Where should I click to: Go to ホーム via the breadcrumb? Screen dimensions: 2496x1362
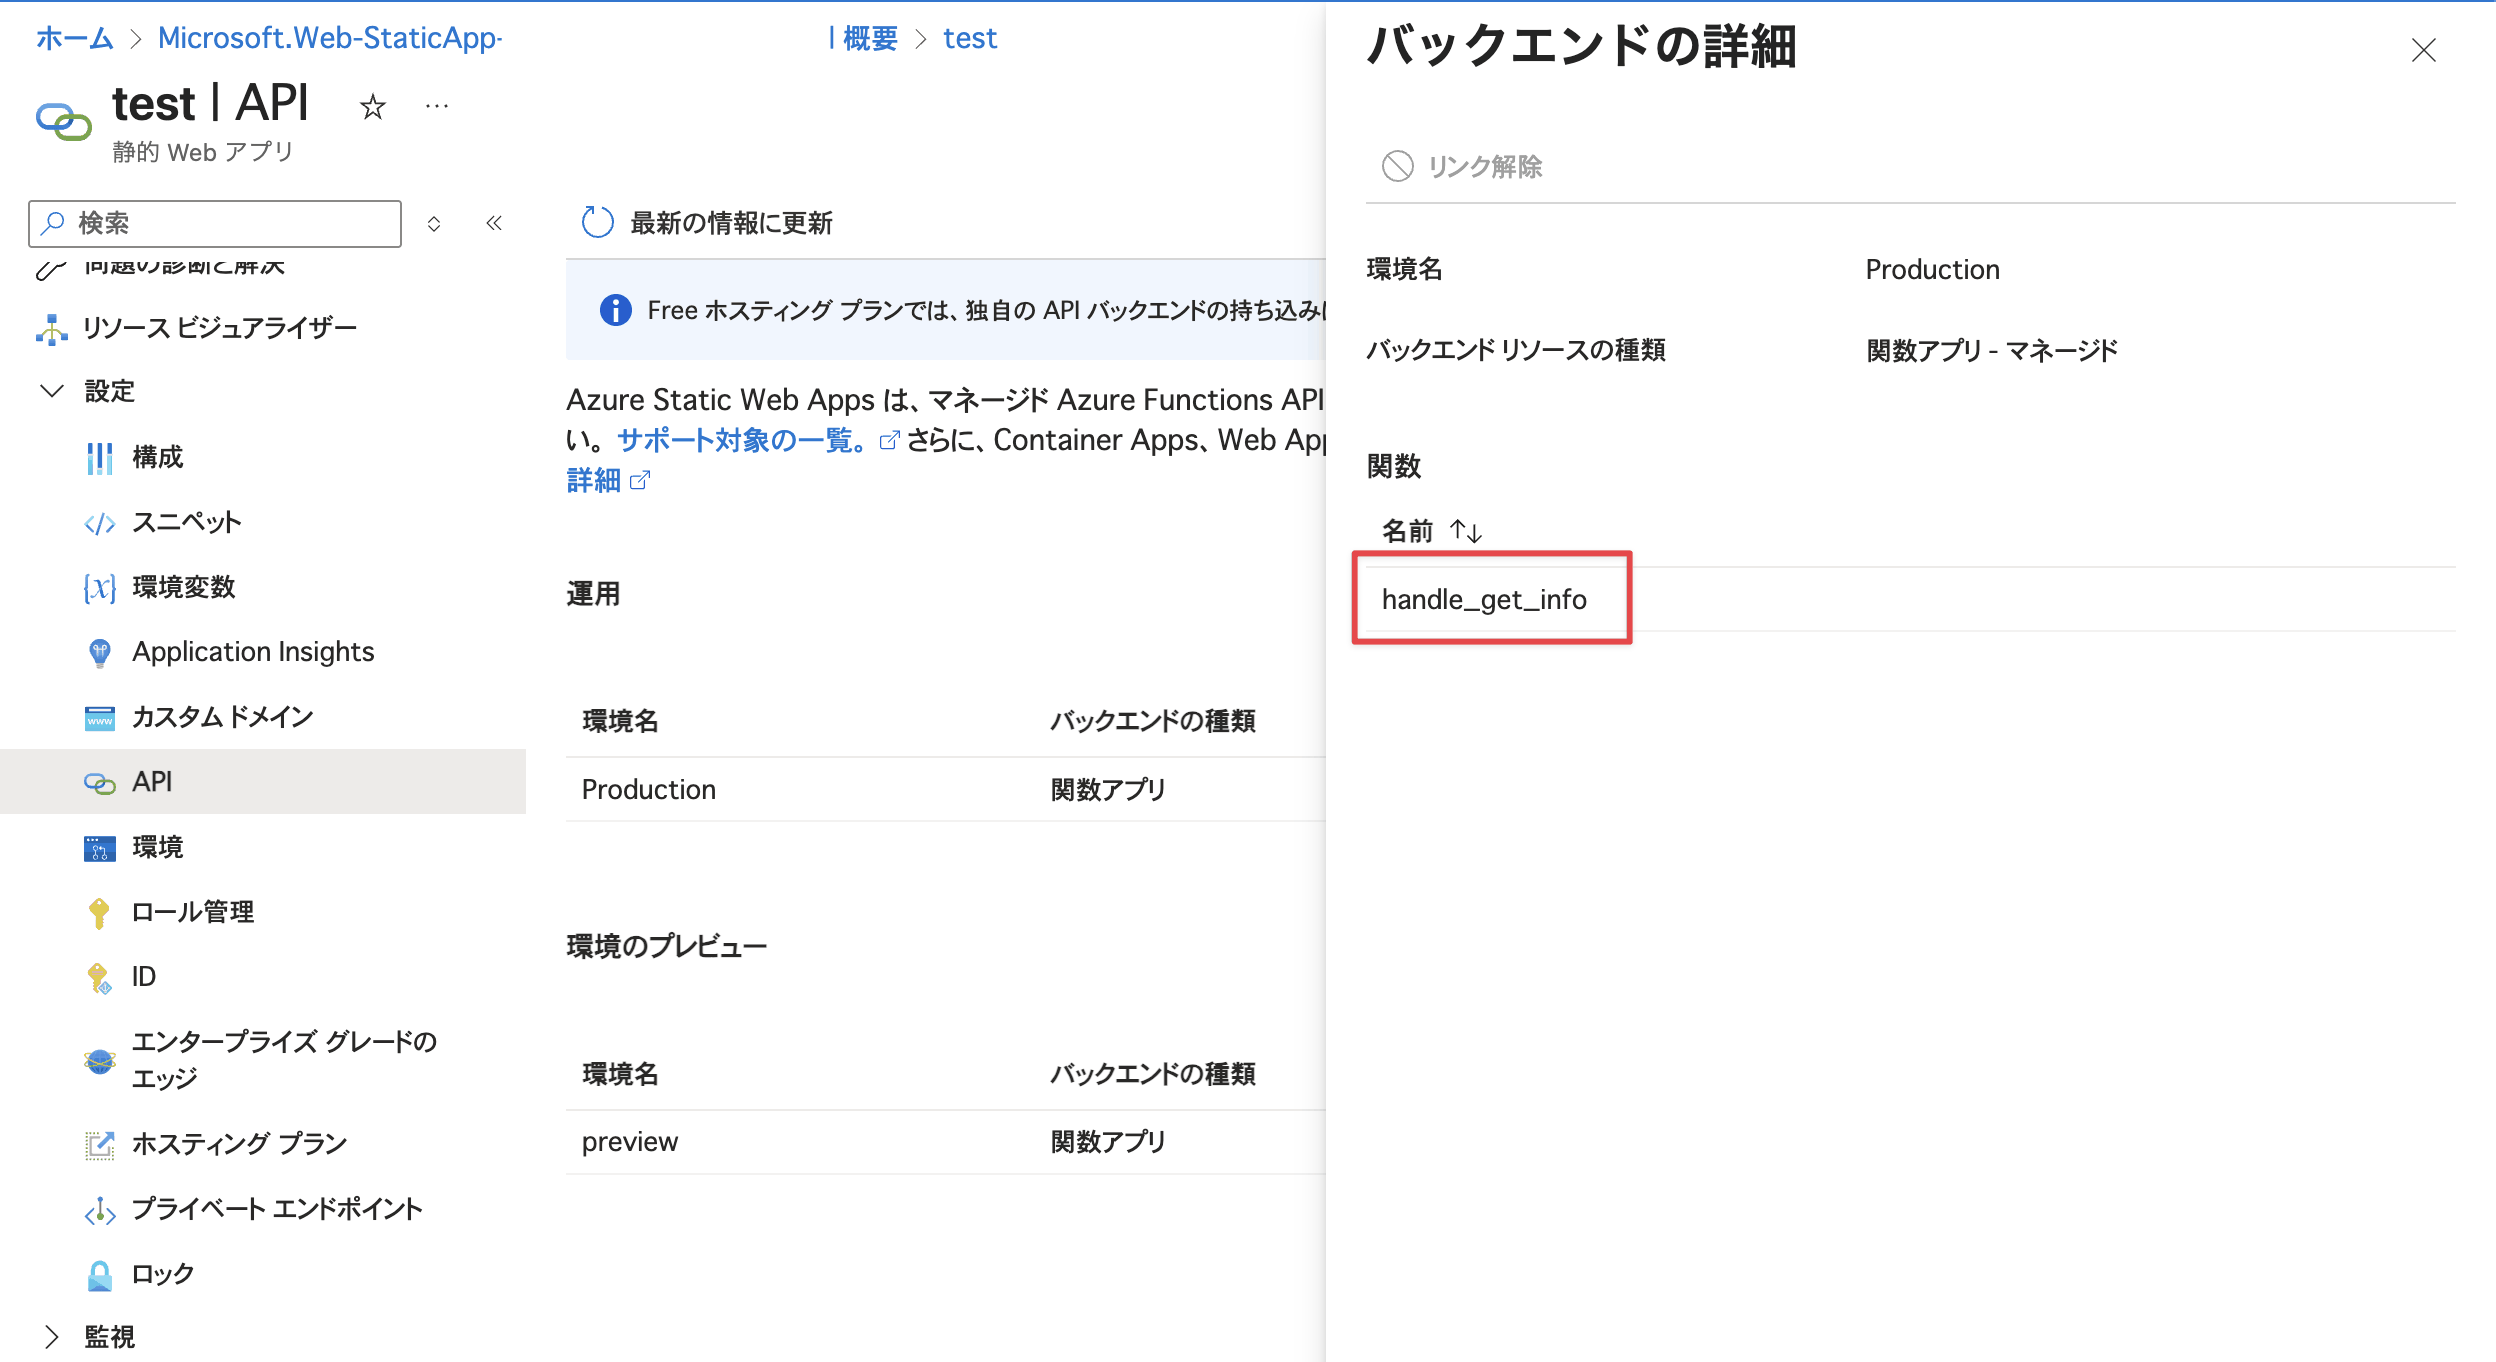click(73, 38)
